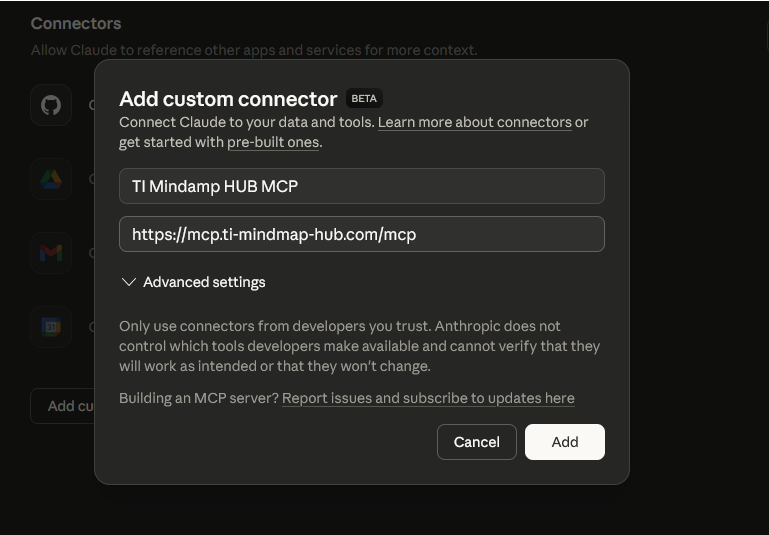Screen dimensions: 769x535
Task: Open "Learn more about connectors" link
Action: pos(475,122)
